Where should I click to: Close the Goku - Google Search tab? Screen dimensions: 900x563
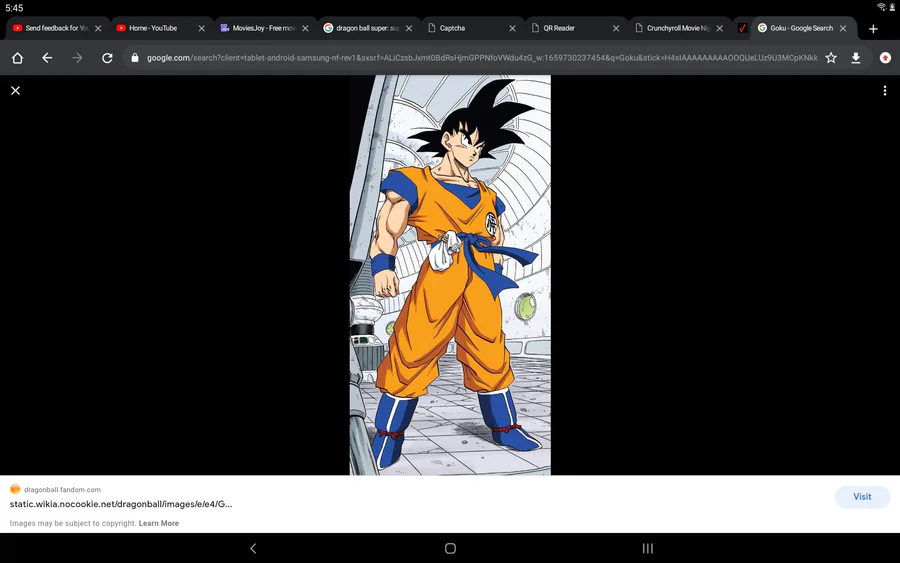843,28
